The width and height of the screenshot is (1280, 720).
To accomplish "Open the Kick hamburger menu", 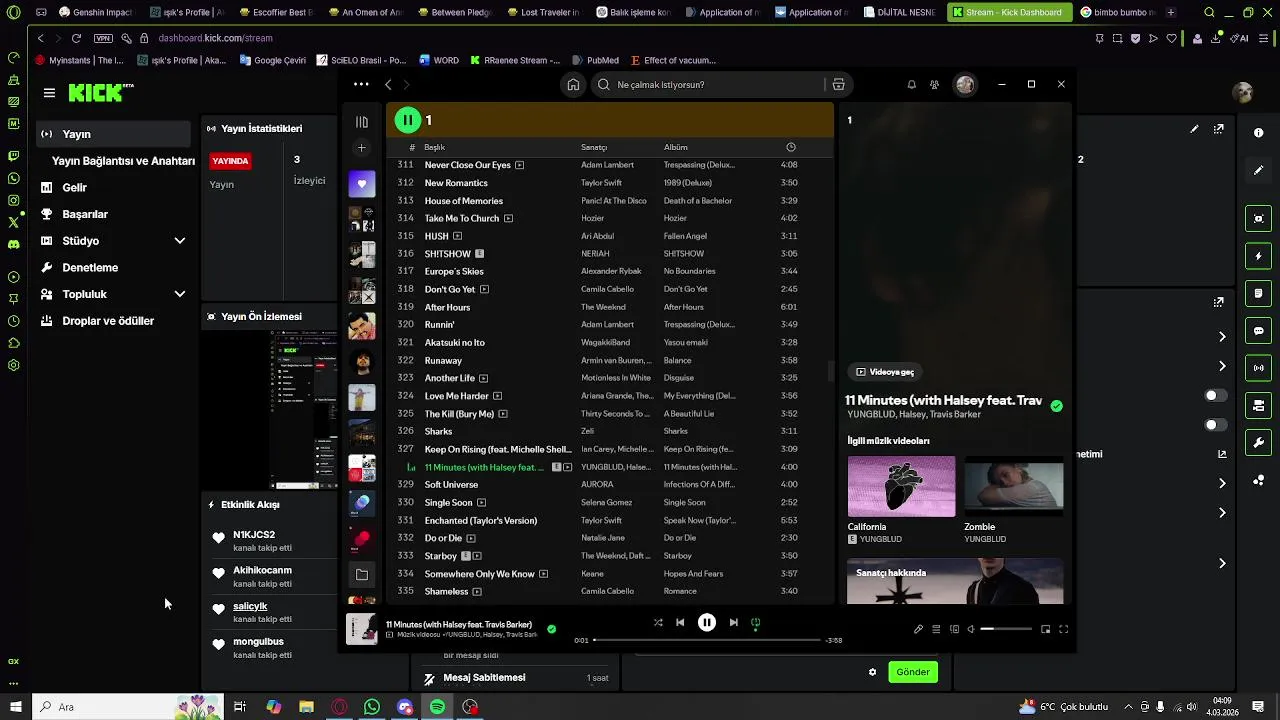I will 49,93.
